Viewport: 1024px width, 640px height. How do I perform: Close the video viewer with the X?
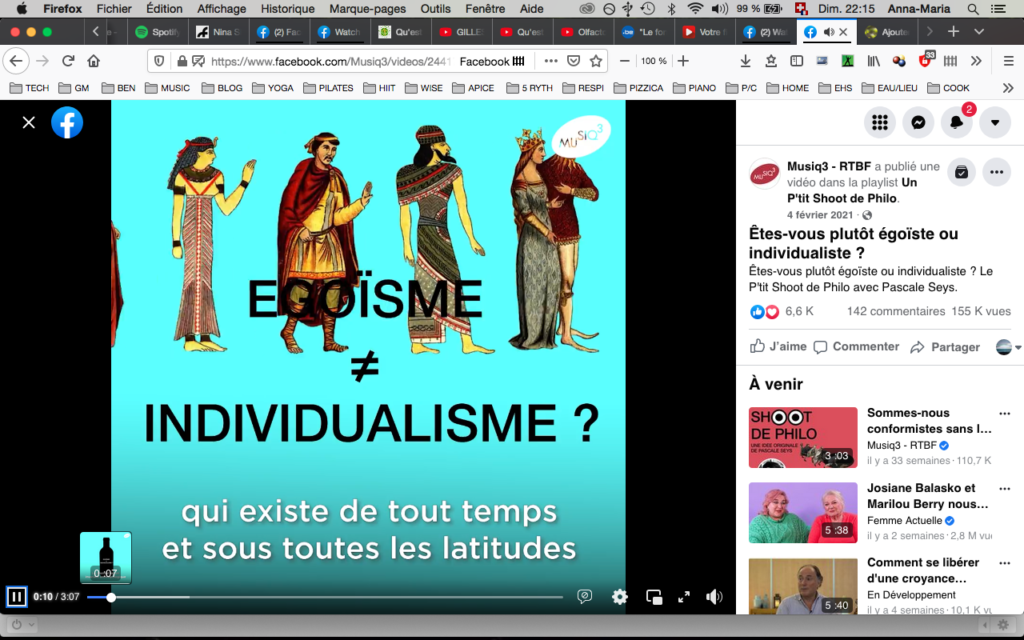pyautogui.click(x=29, y=122)
